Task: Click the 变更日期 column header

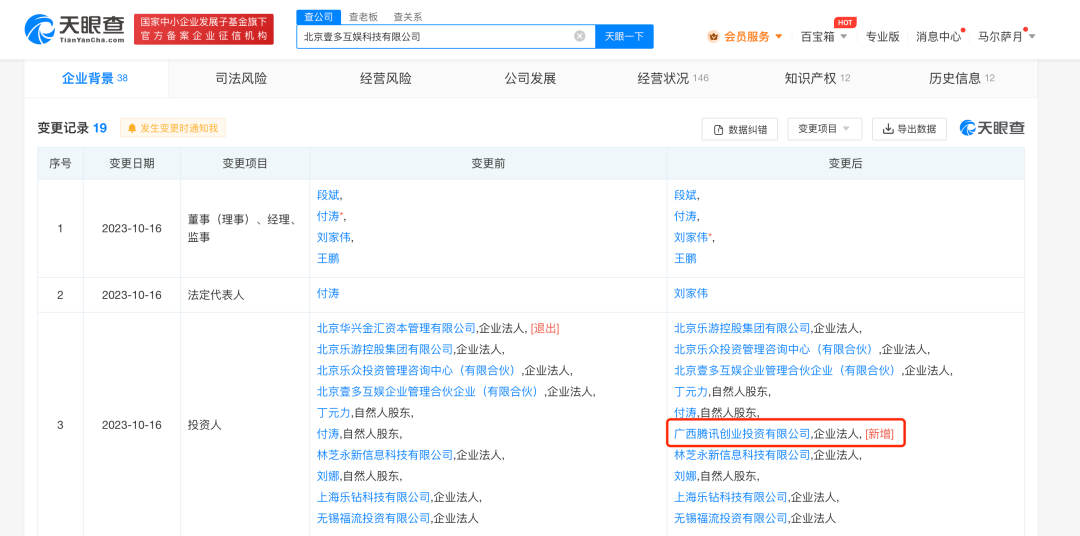Action: 132,163
